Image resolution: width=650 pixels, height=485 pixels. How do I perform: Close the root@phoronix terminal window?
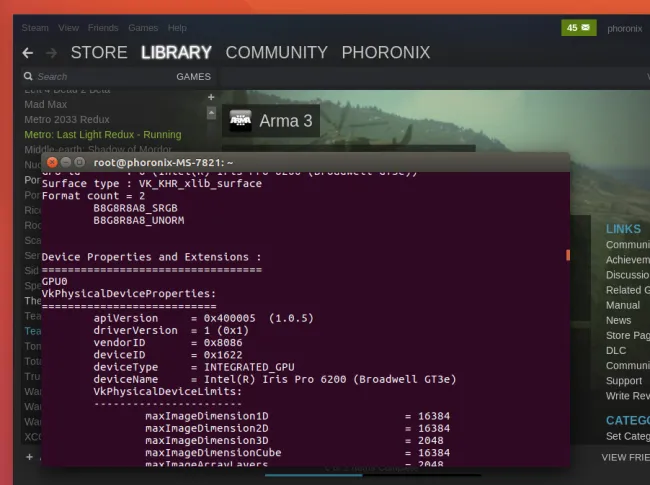52,162
